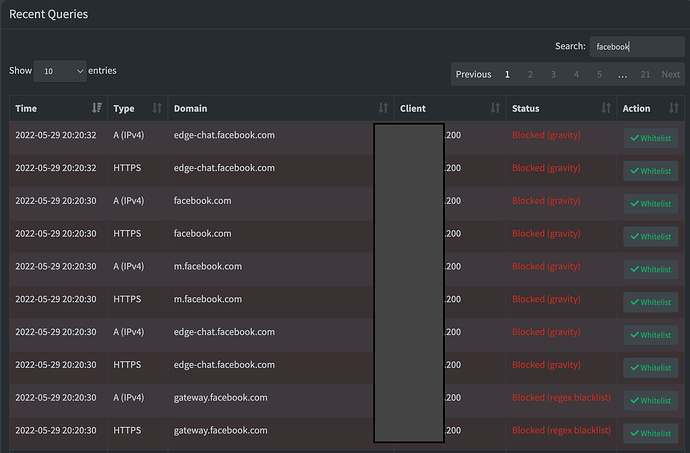This screenshot has height=453, width=690.
Task: Jump to page 21 of results
Action: [x=645, y=74]
